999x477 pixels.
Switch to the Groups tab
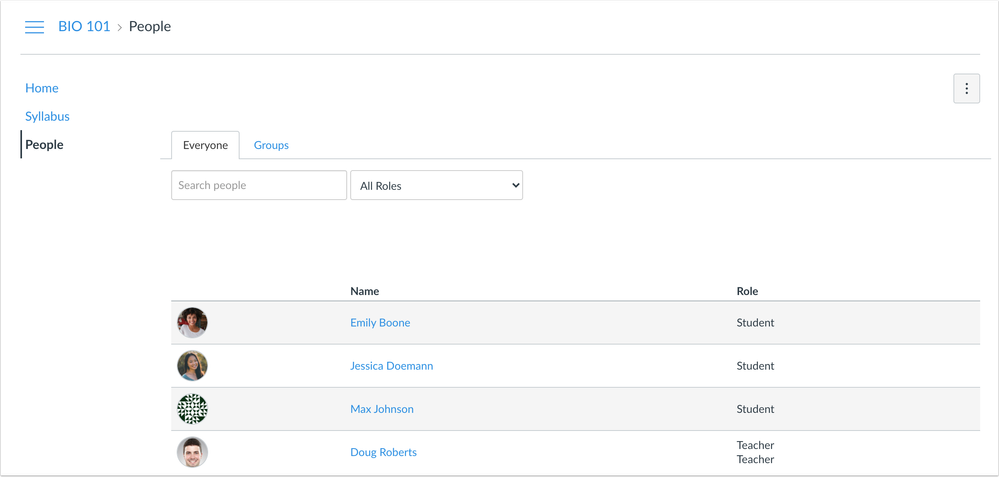click(x=271, y=145)
